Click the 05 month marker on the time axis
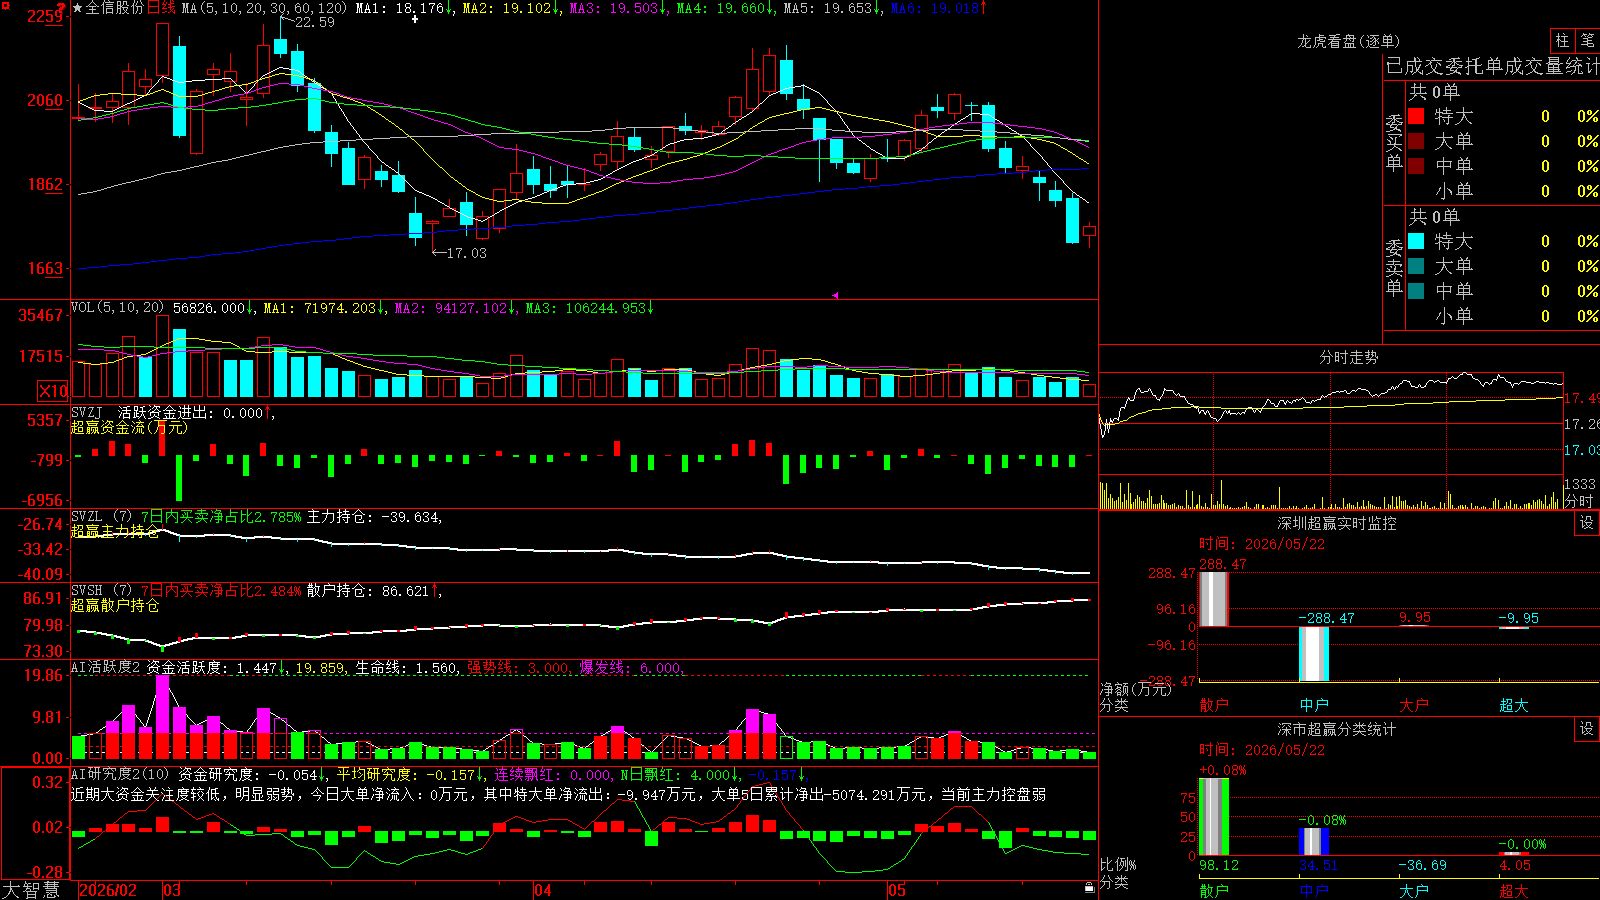 coord(897,890)
